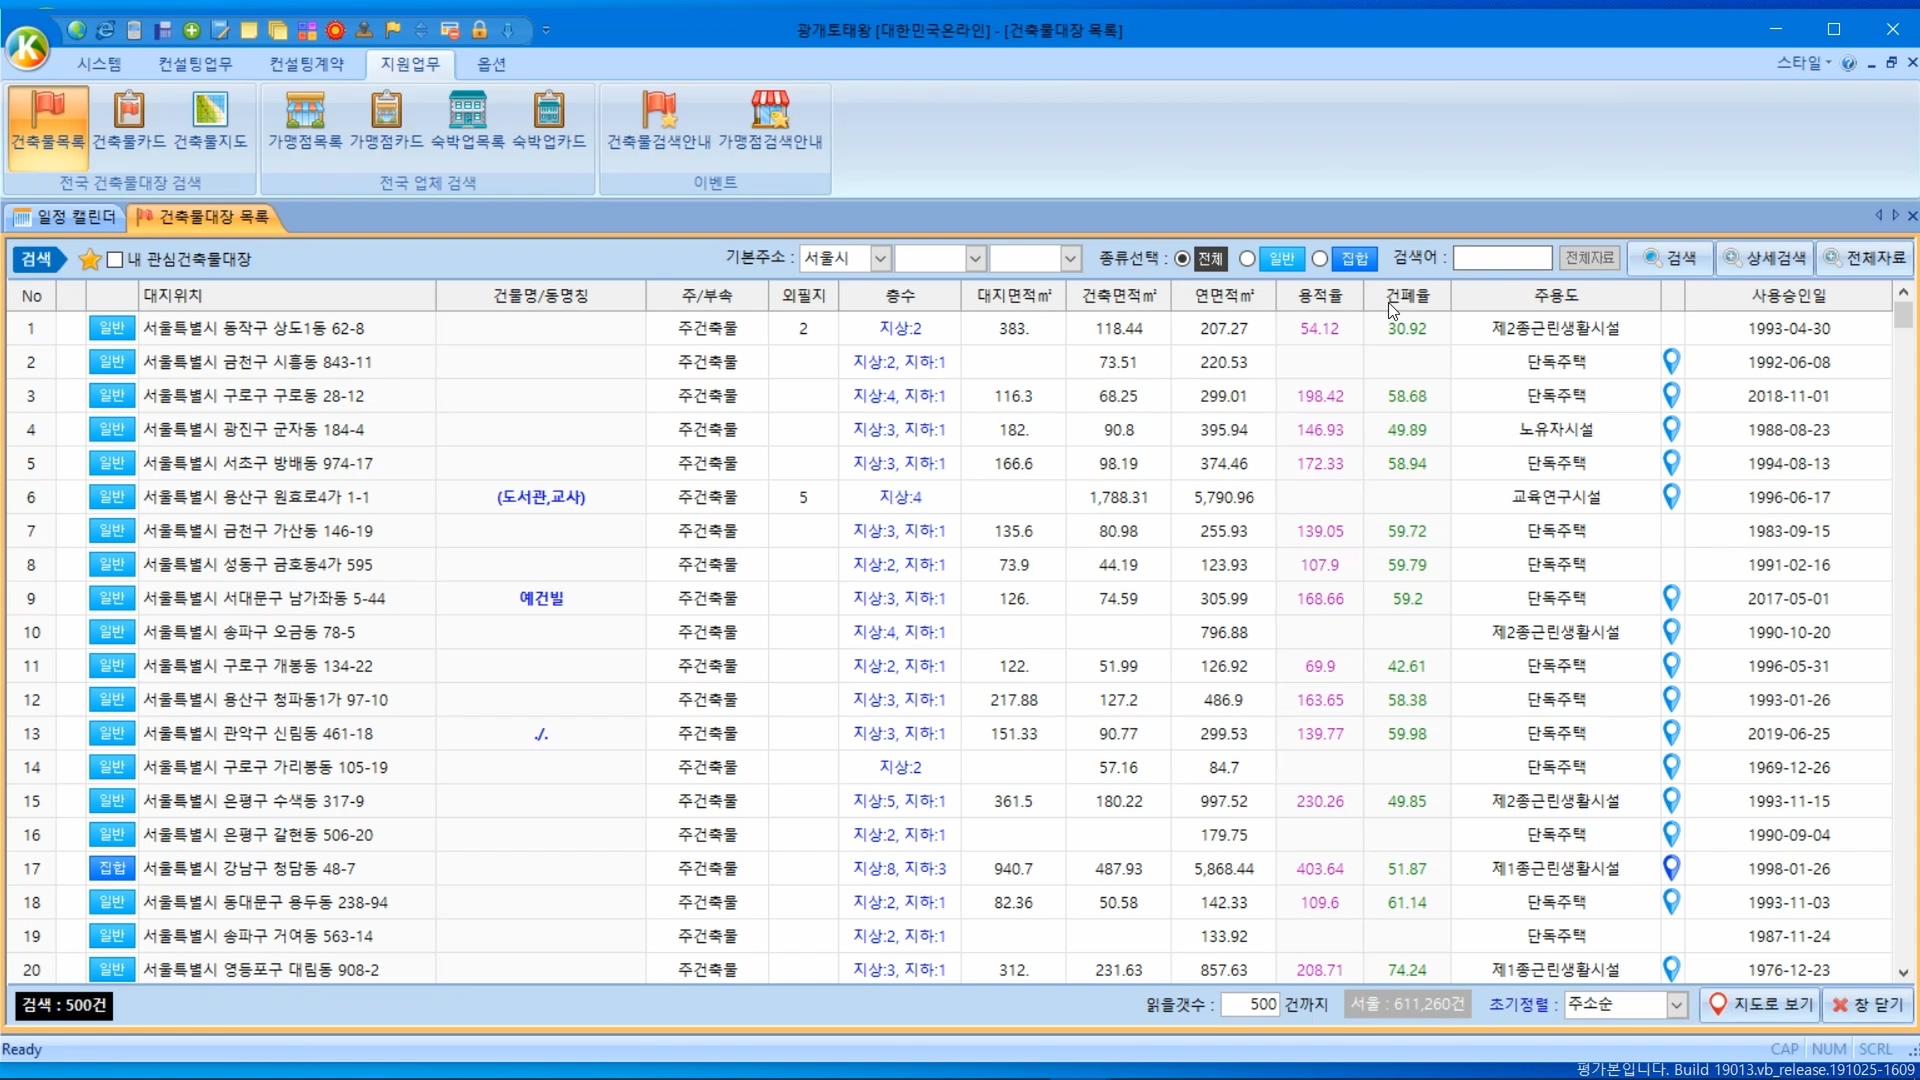This screenshot has height=1080, width=1920.
Task: Click the 검색어 search input field
Action: (x=1502, y=259)
